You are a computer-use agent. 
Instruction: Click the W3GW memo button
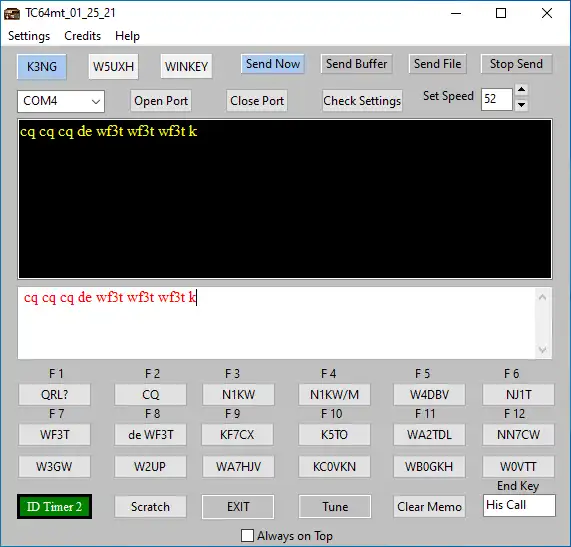55,467
